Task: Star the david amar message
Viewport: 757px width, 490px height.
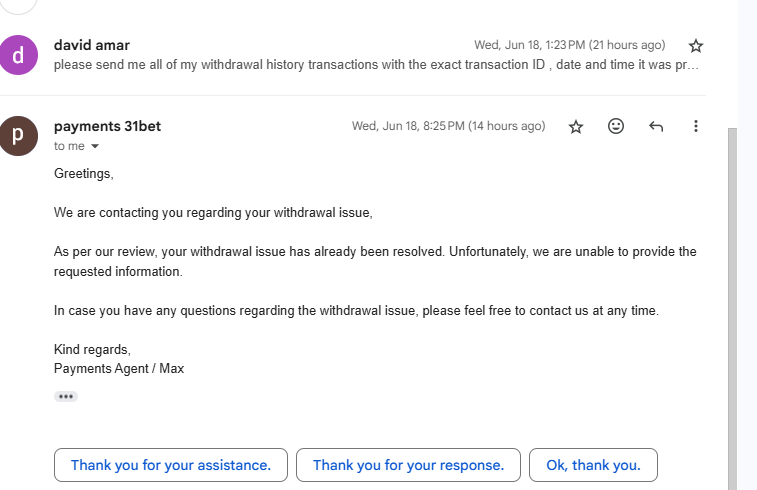Action: pos(696,46)
